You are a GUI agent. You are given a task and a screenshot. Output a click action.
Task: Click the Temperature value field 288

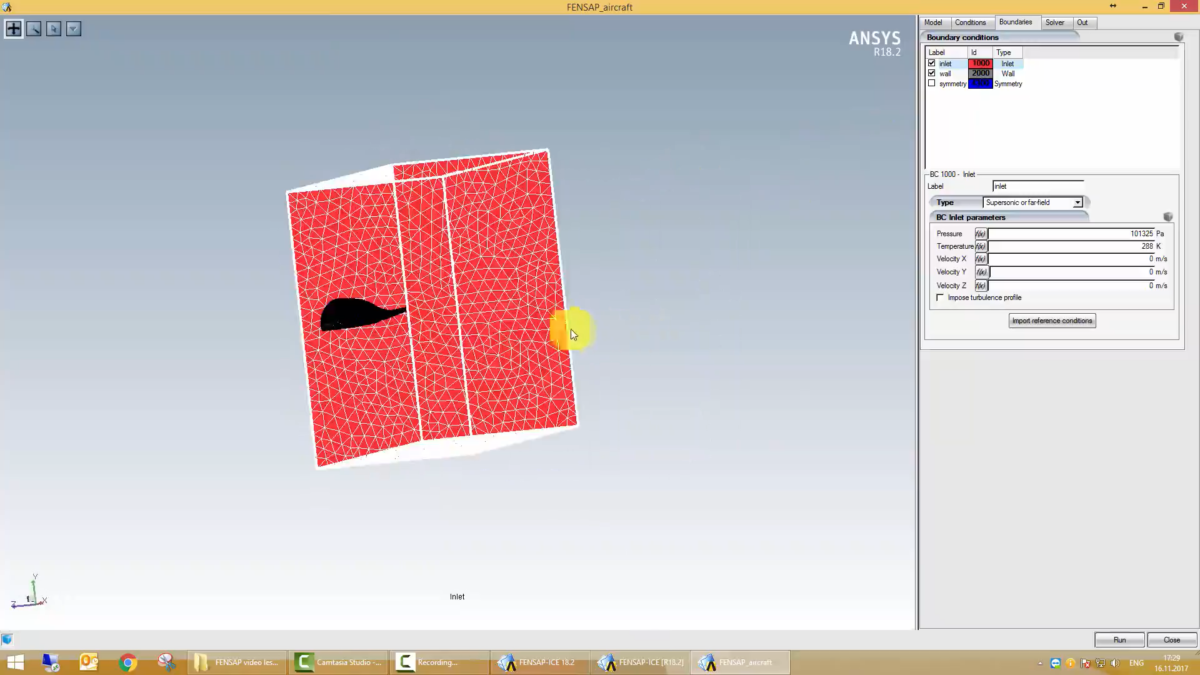click(1071, 246)
